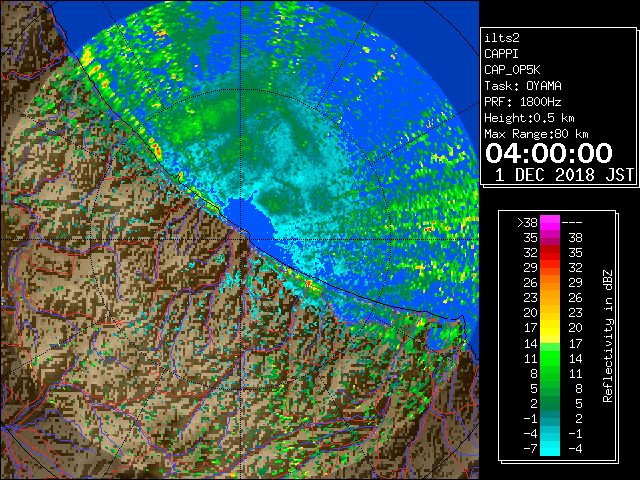Click the '-4' label right of color bar

coord(575,448)
